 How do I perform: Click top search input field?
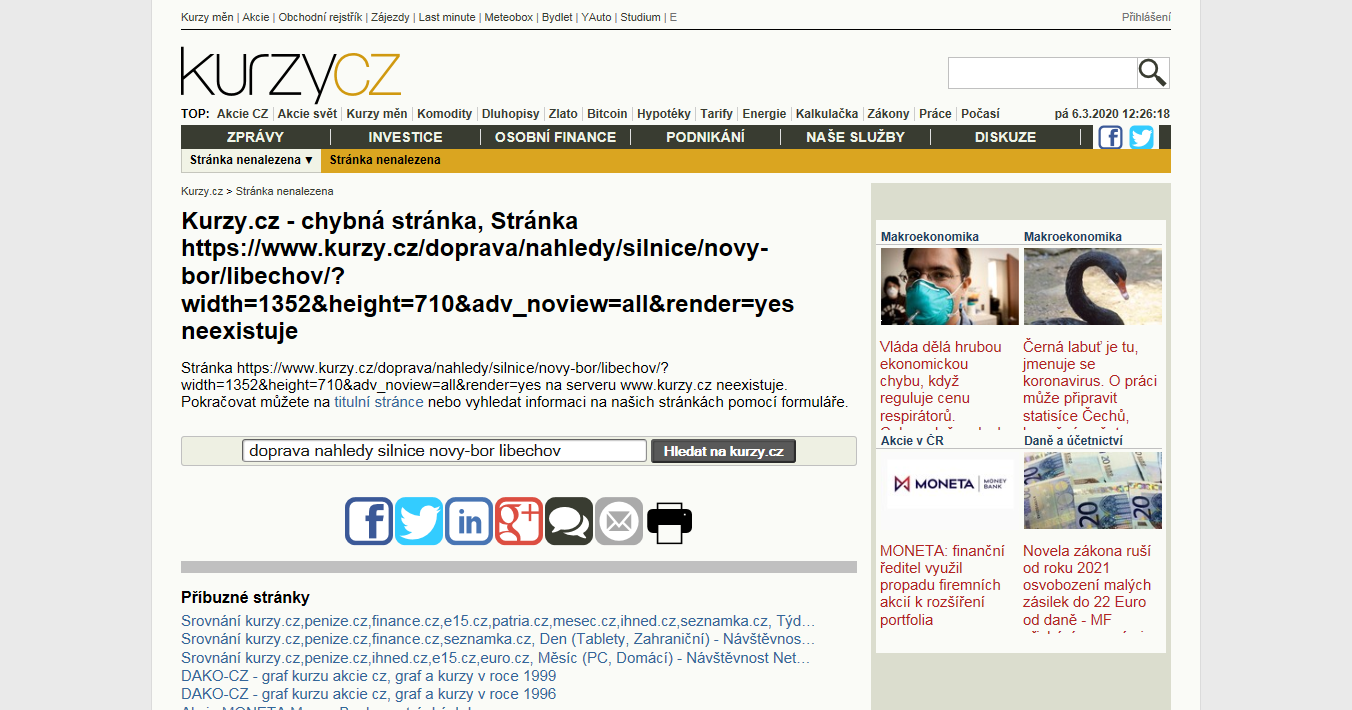point(1042,73)
